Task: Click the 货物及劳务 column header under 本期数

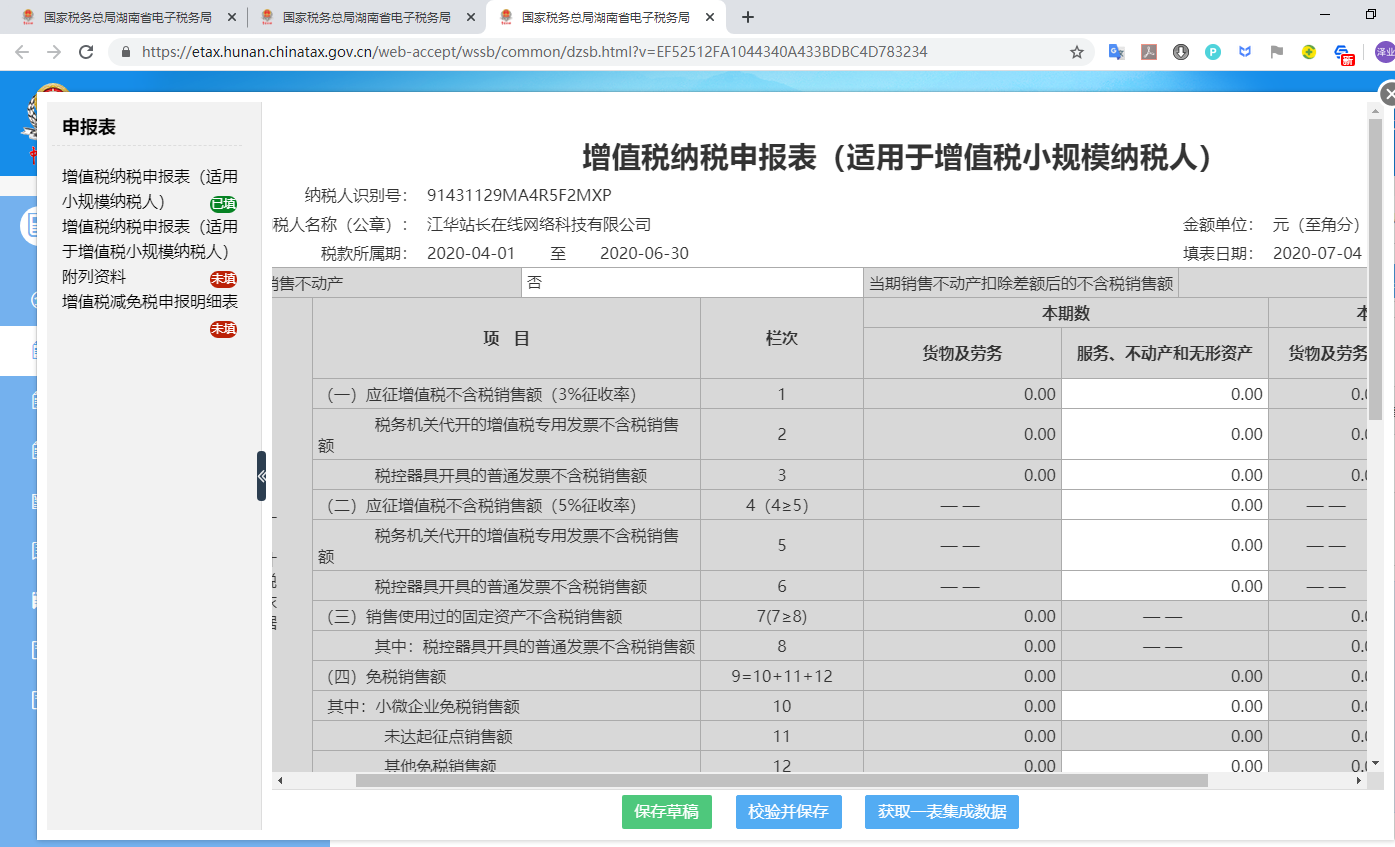Action: click(962, 353)
